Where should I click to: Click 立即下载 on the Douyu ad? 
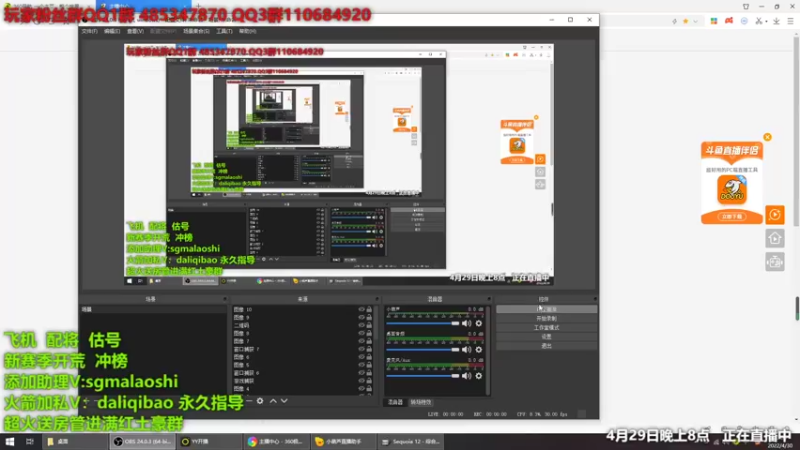point(732,217)
